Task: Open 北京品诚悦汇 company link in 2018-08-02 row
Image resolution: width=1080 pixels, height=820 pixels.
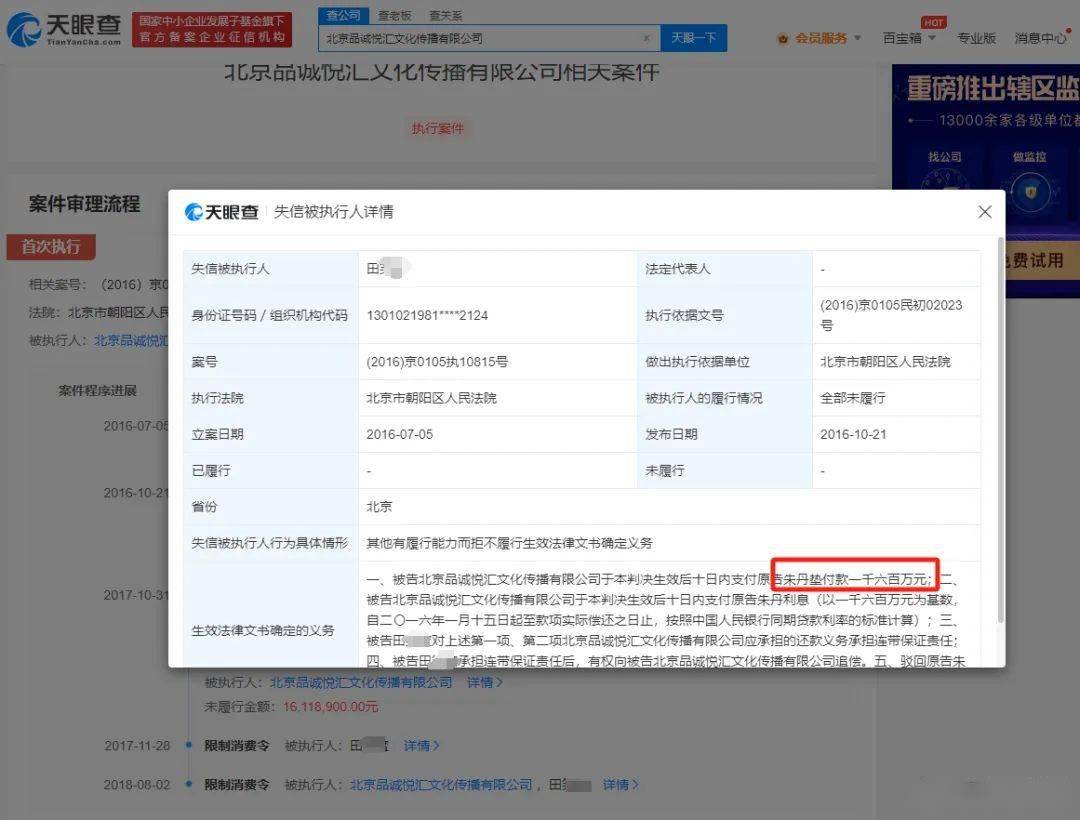Action: point(440,785)
